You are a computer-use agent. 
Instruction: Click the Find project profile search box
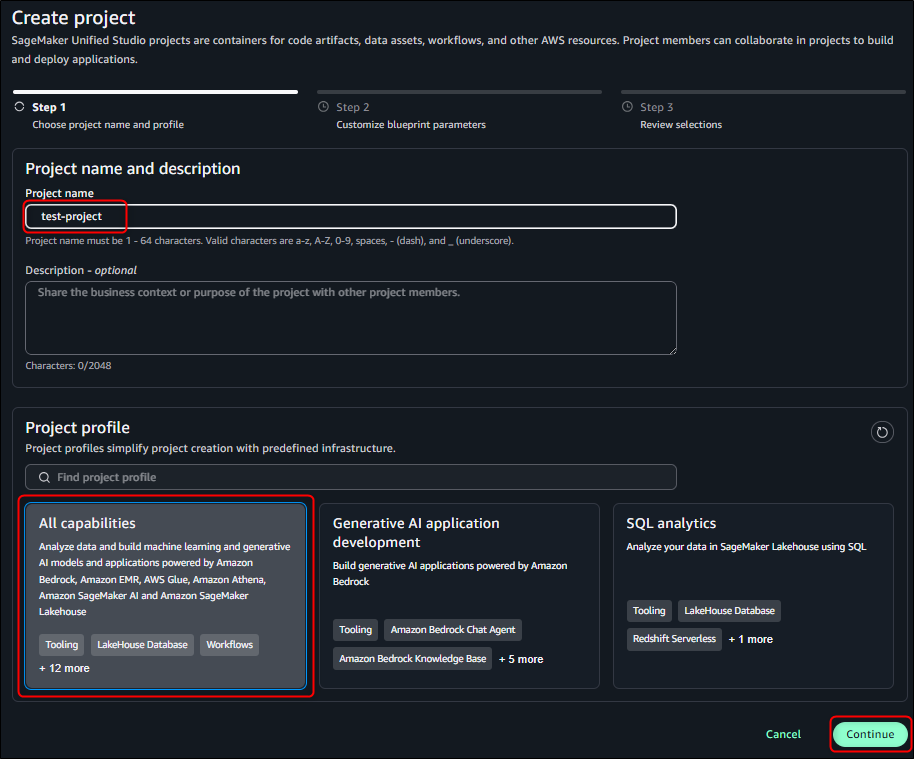pyautogui.click(x=350, y=477)
